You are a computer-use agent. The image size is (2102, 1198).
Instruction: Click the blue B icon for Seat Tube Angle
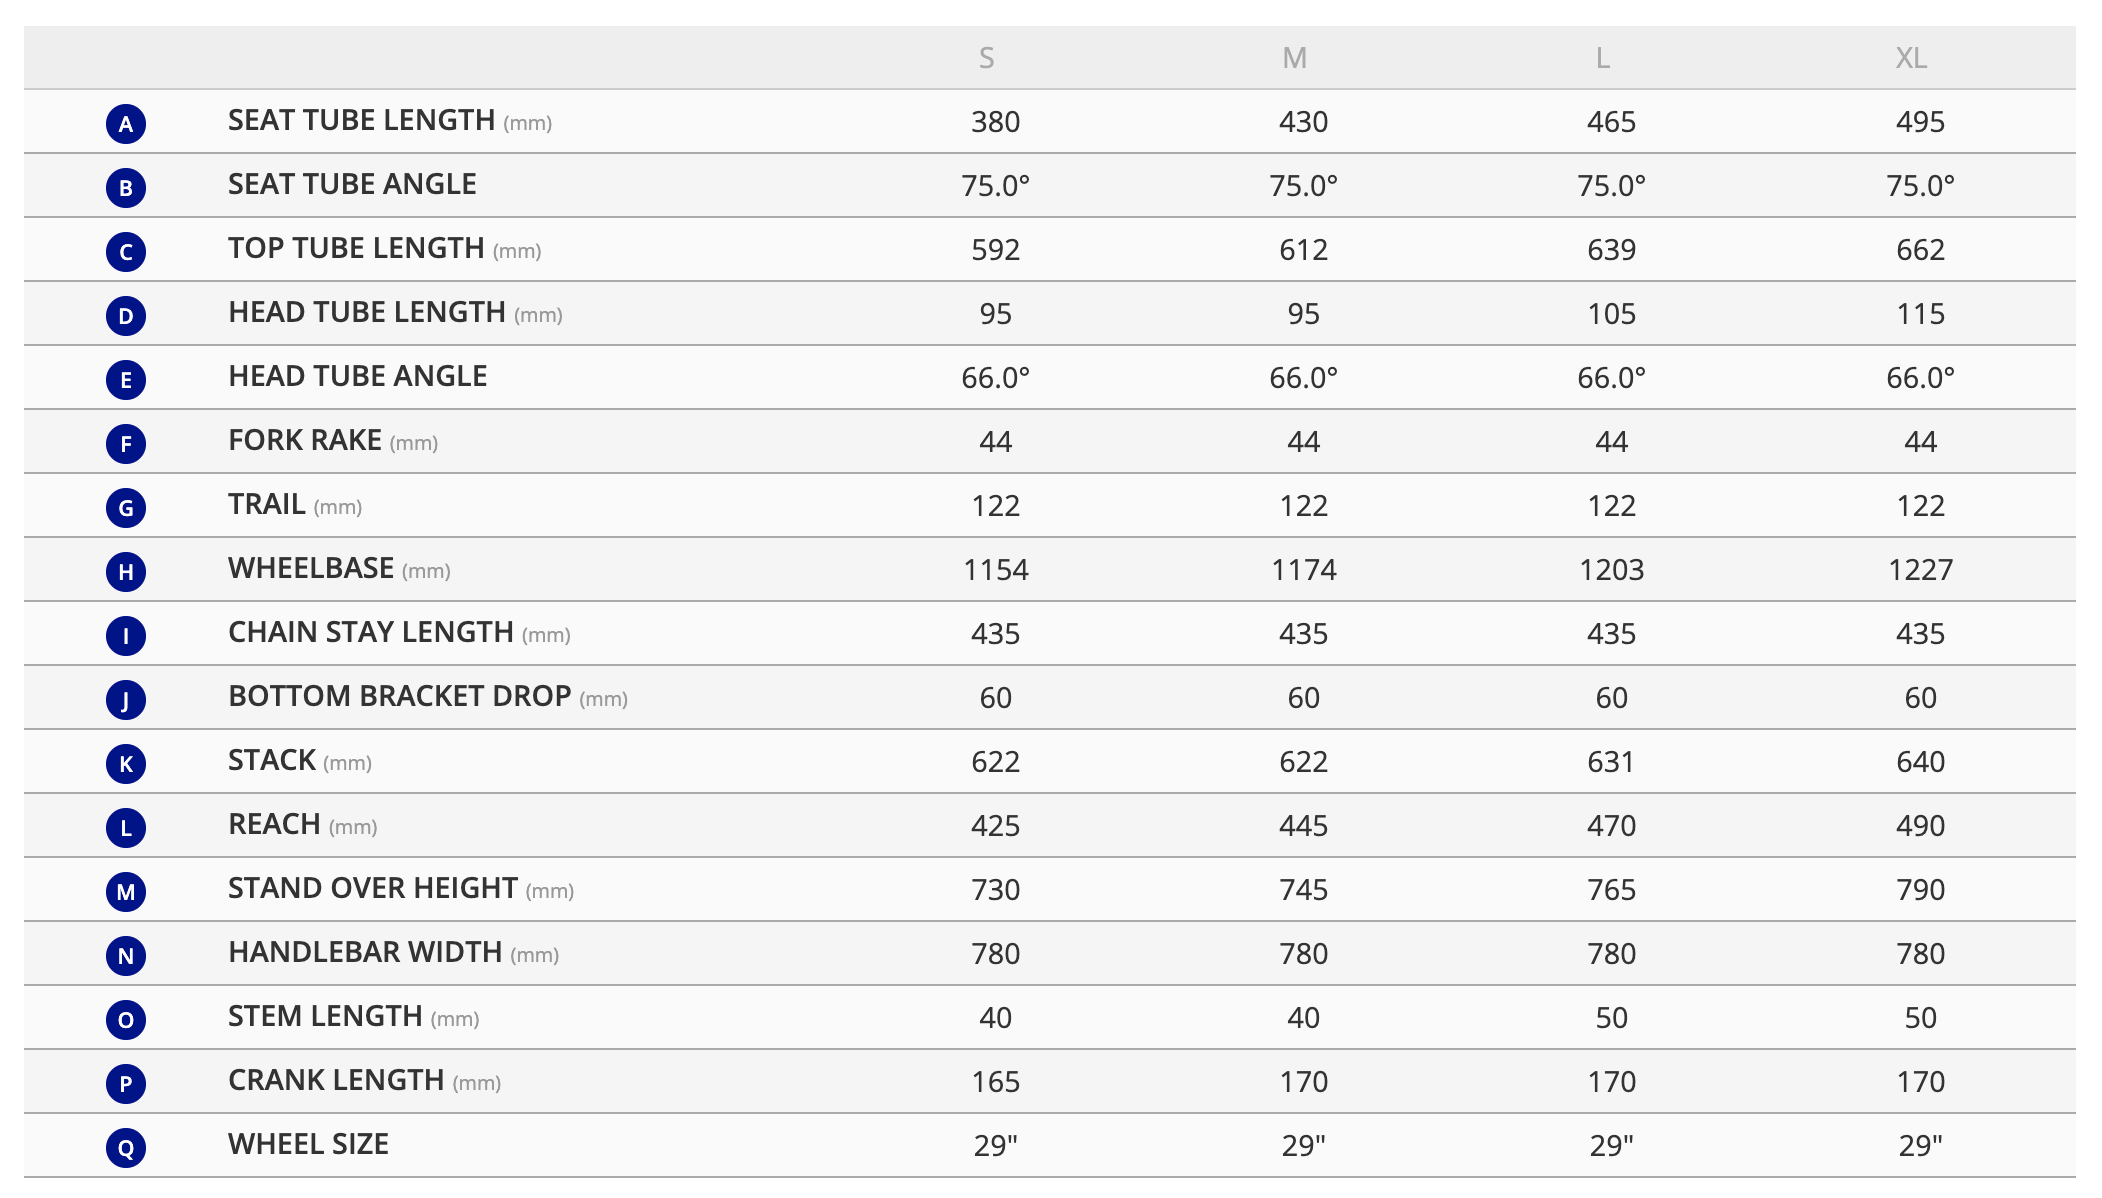126,188
